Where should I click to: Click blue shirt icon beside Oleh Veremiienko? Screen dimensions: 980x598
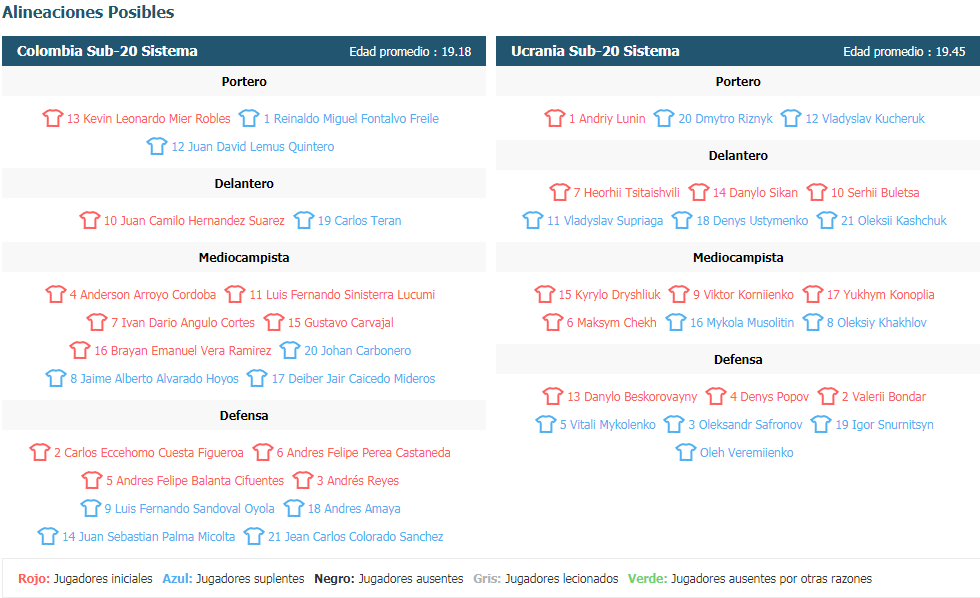pos(686,451)
